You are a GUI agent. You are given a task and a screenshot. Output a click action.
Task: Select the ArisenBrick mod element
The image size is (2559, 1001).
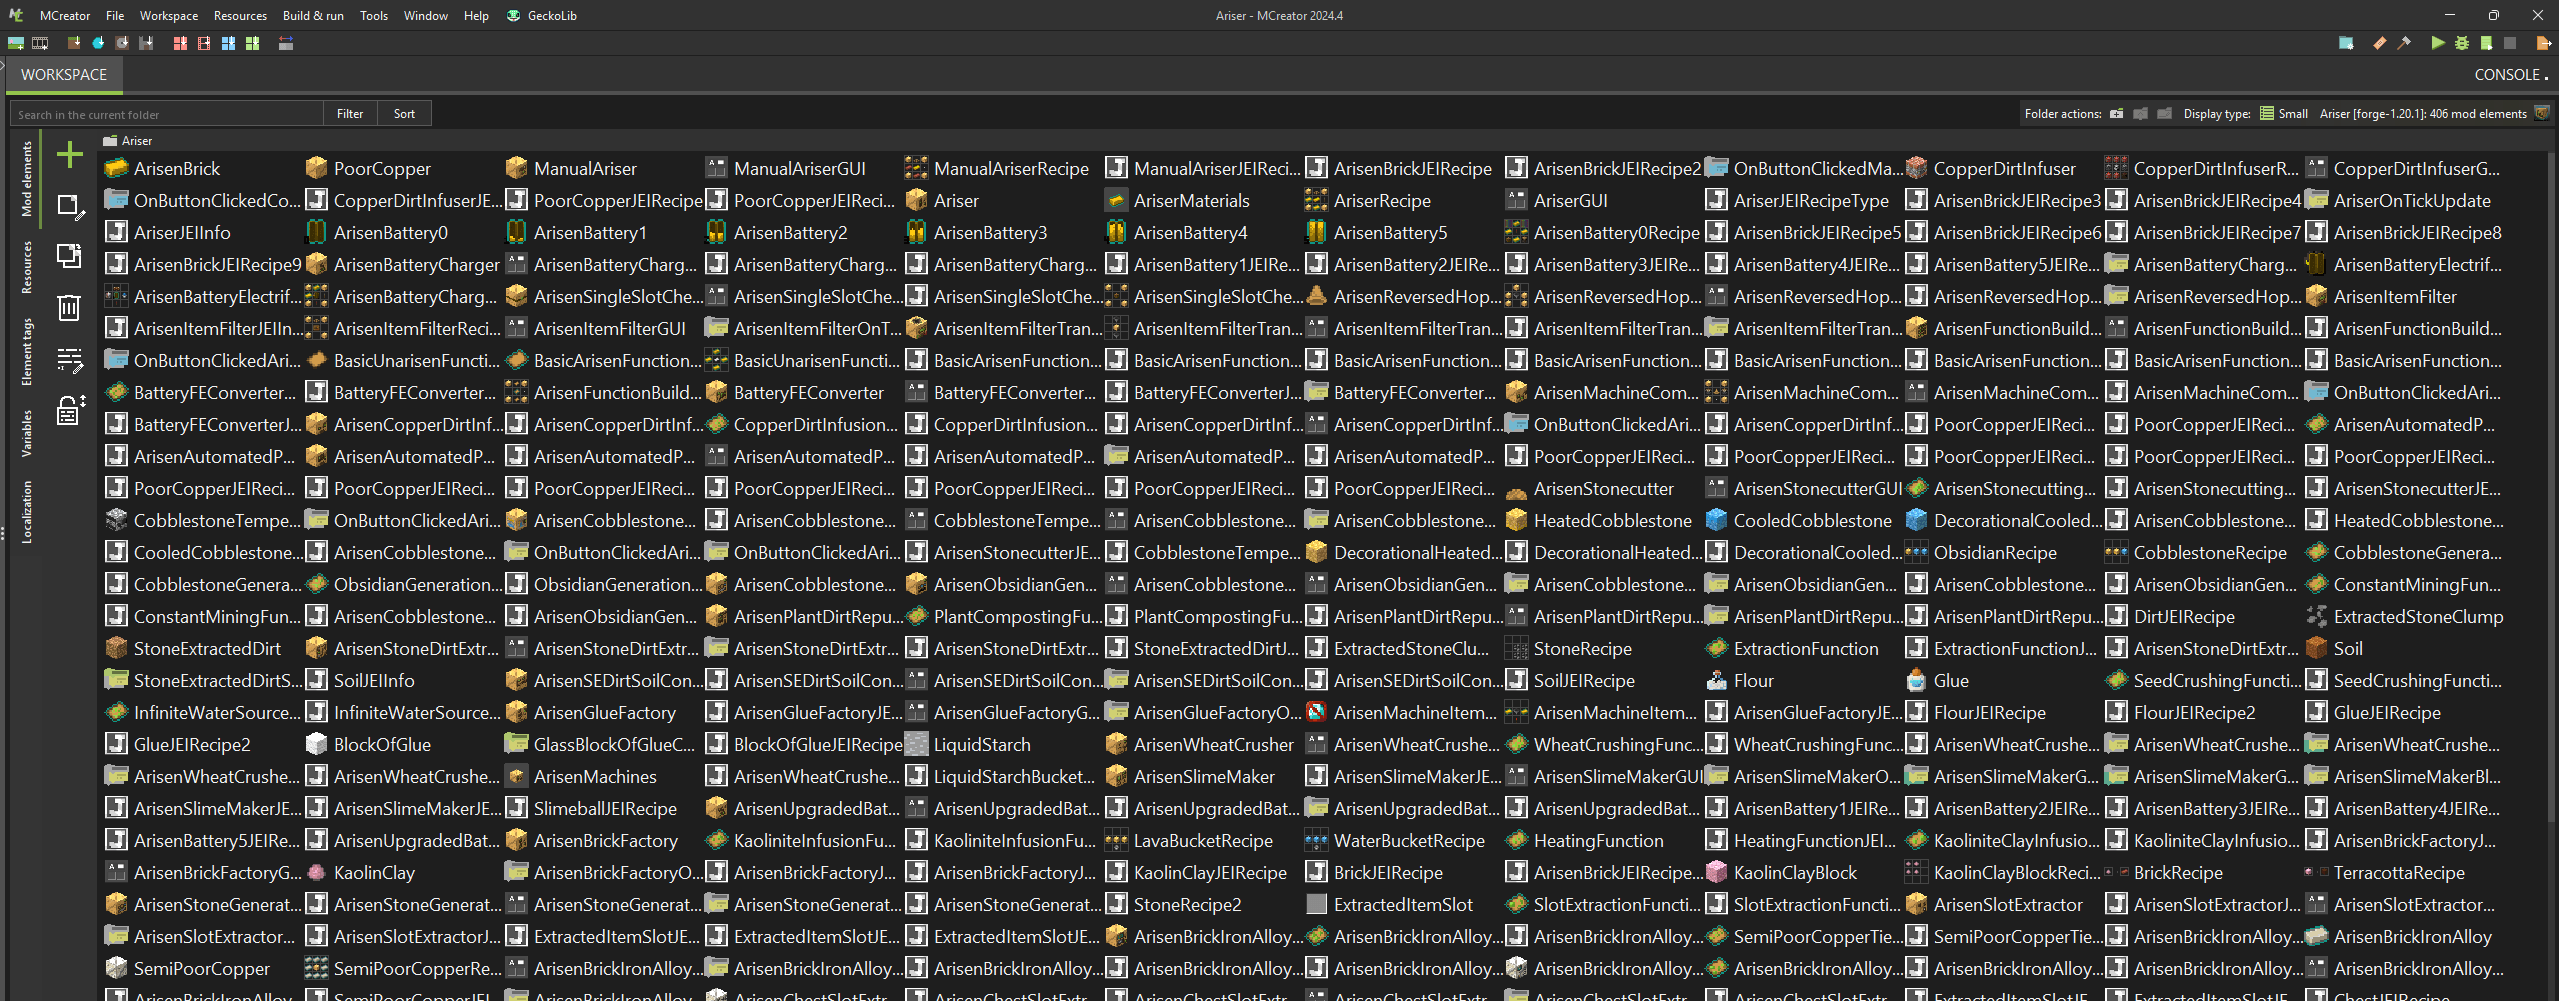(176, 169)
